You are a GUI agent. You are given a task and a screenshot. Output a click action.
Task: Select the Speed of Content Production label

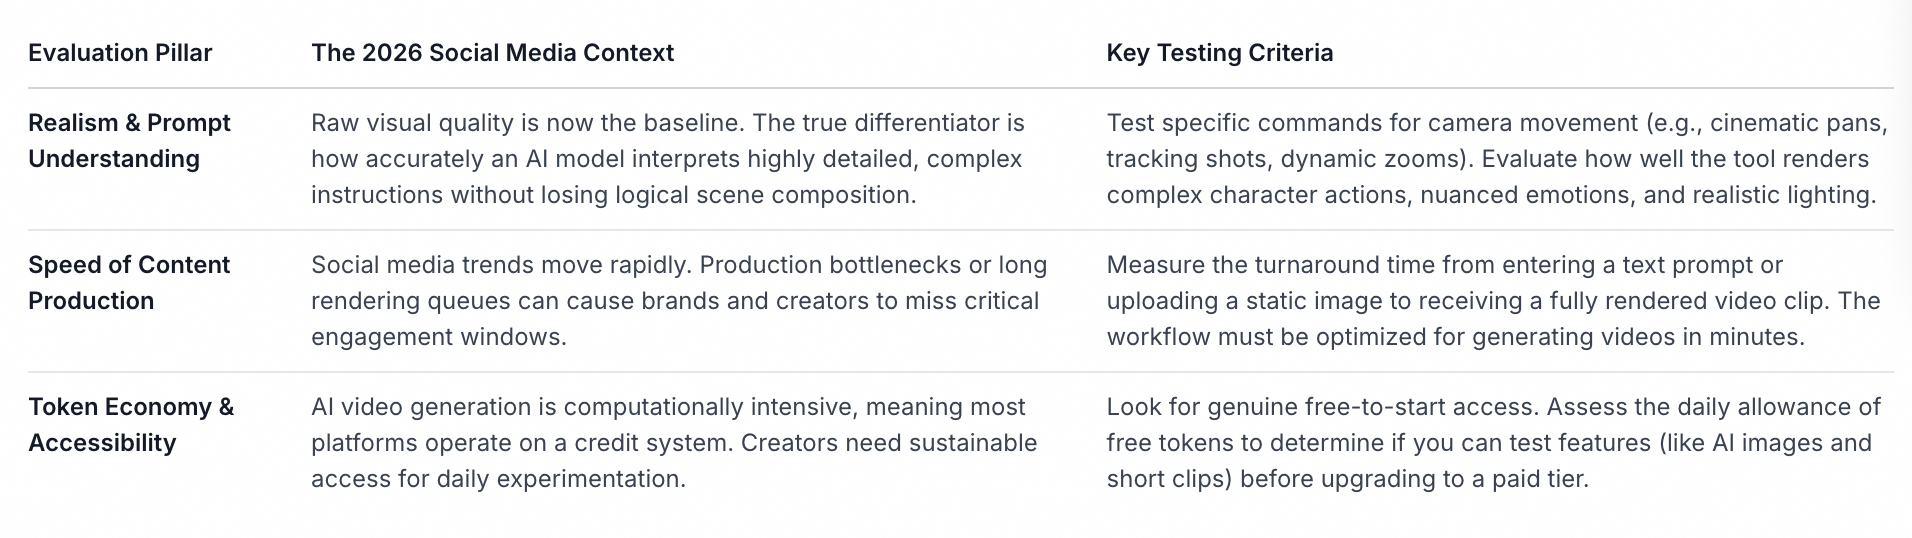tap(129, 283)
